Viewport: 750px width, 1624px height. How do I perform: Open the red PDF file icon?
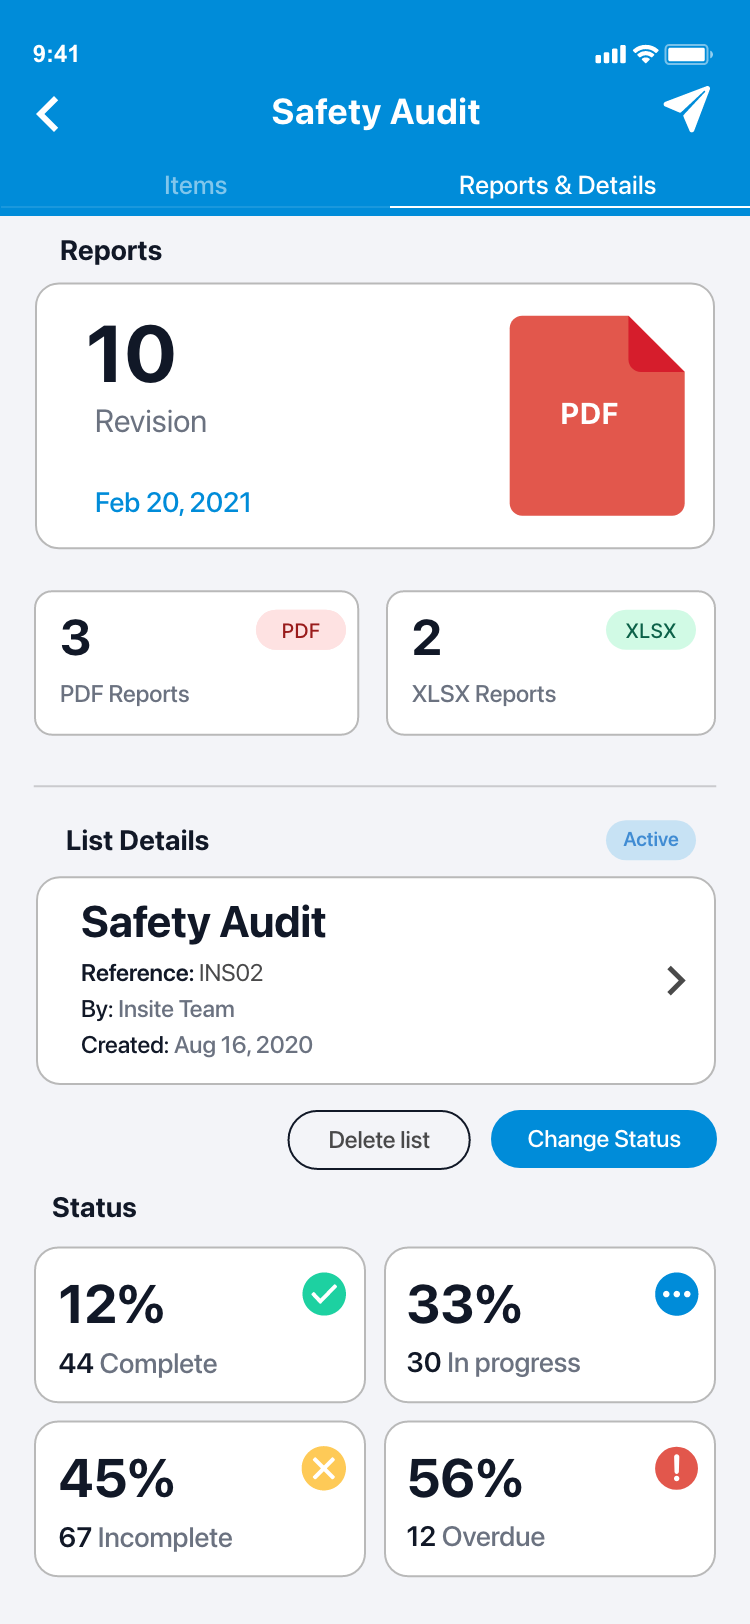tap(597, 416)
